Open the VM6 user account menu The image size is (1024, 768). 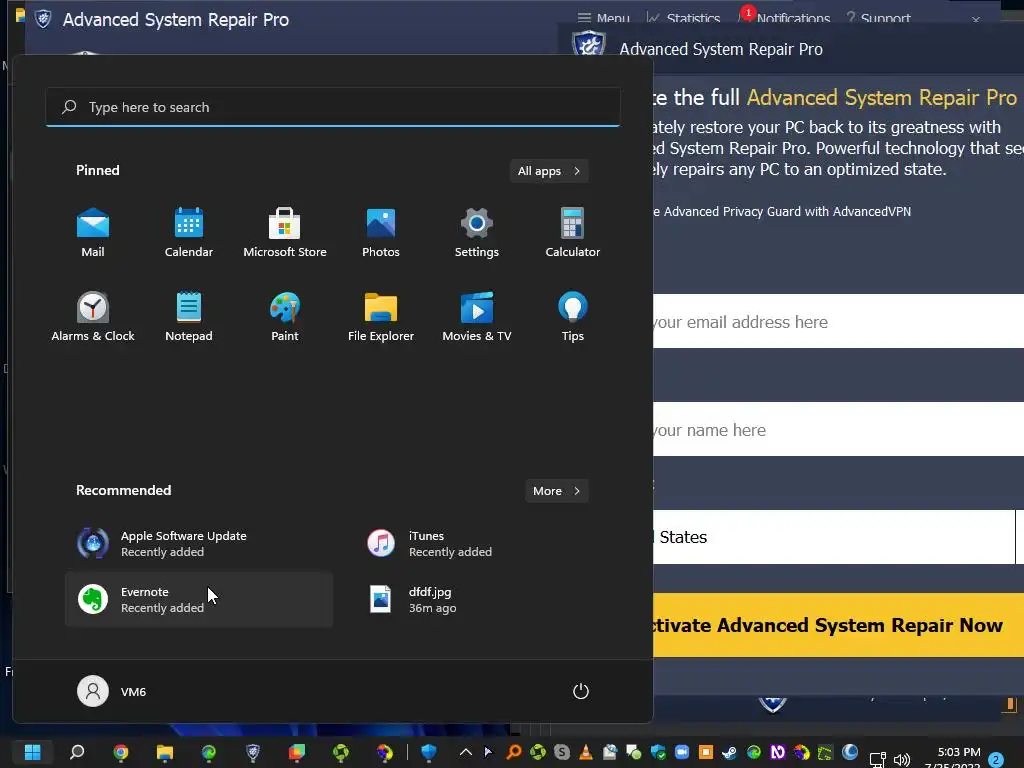pyautogui.click(x=112, y=691)
